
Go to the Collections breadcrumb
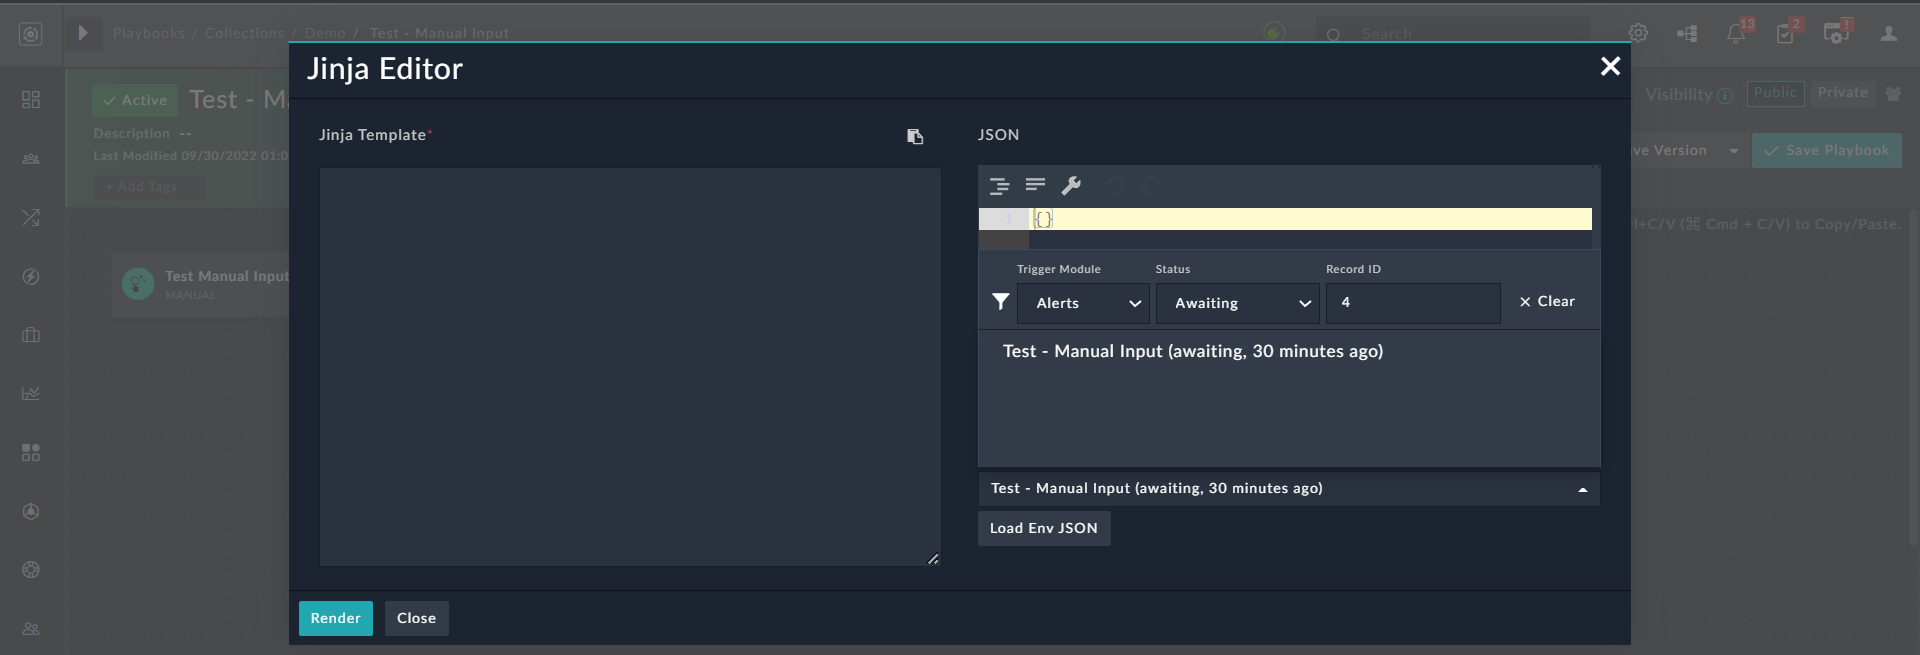point(245,33)
